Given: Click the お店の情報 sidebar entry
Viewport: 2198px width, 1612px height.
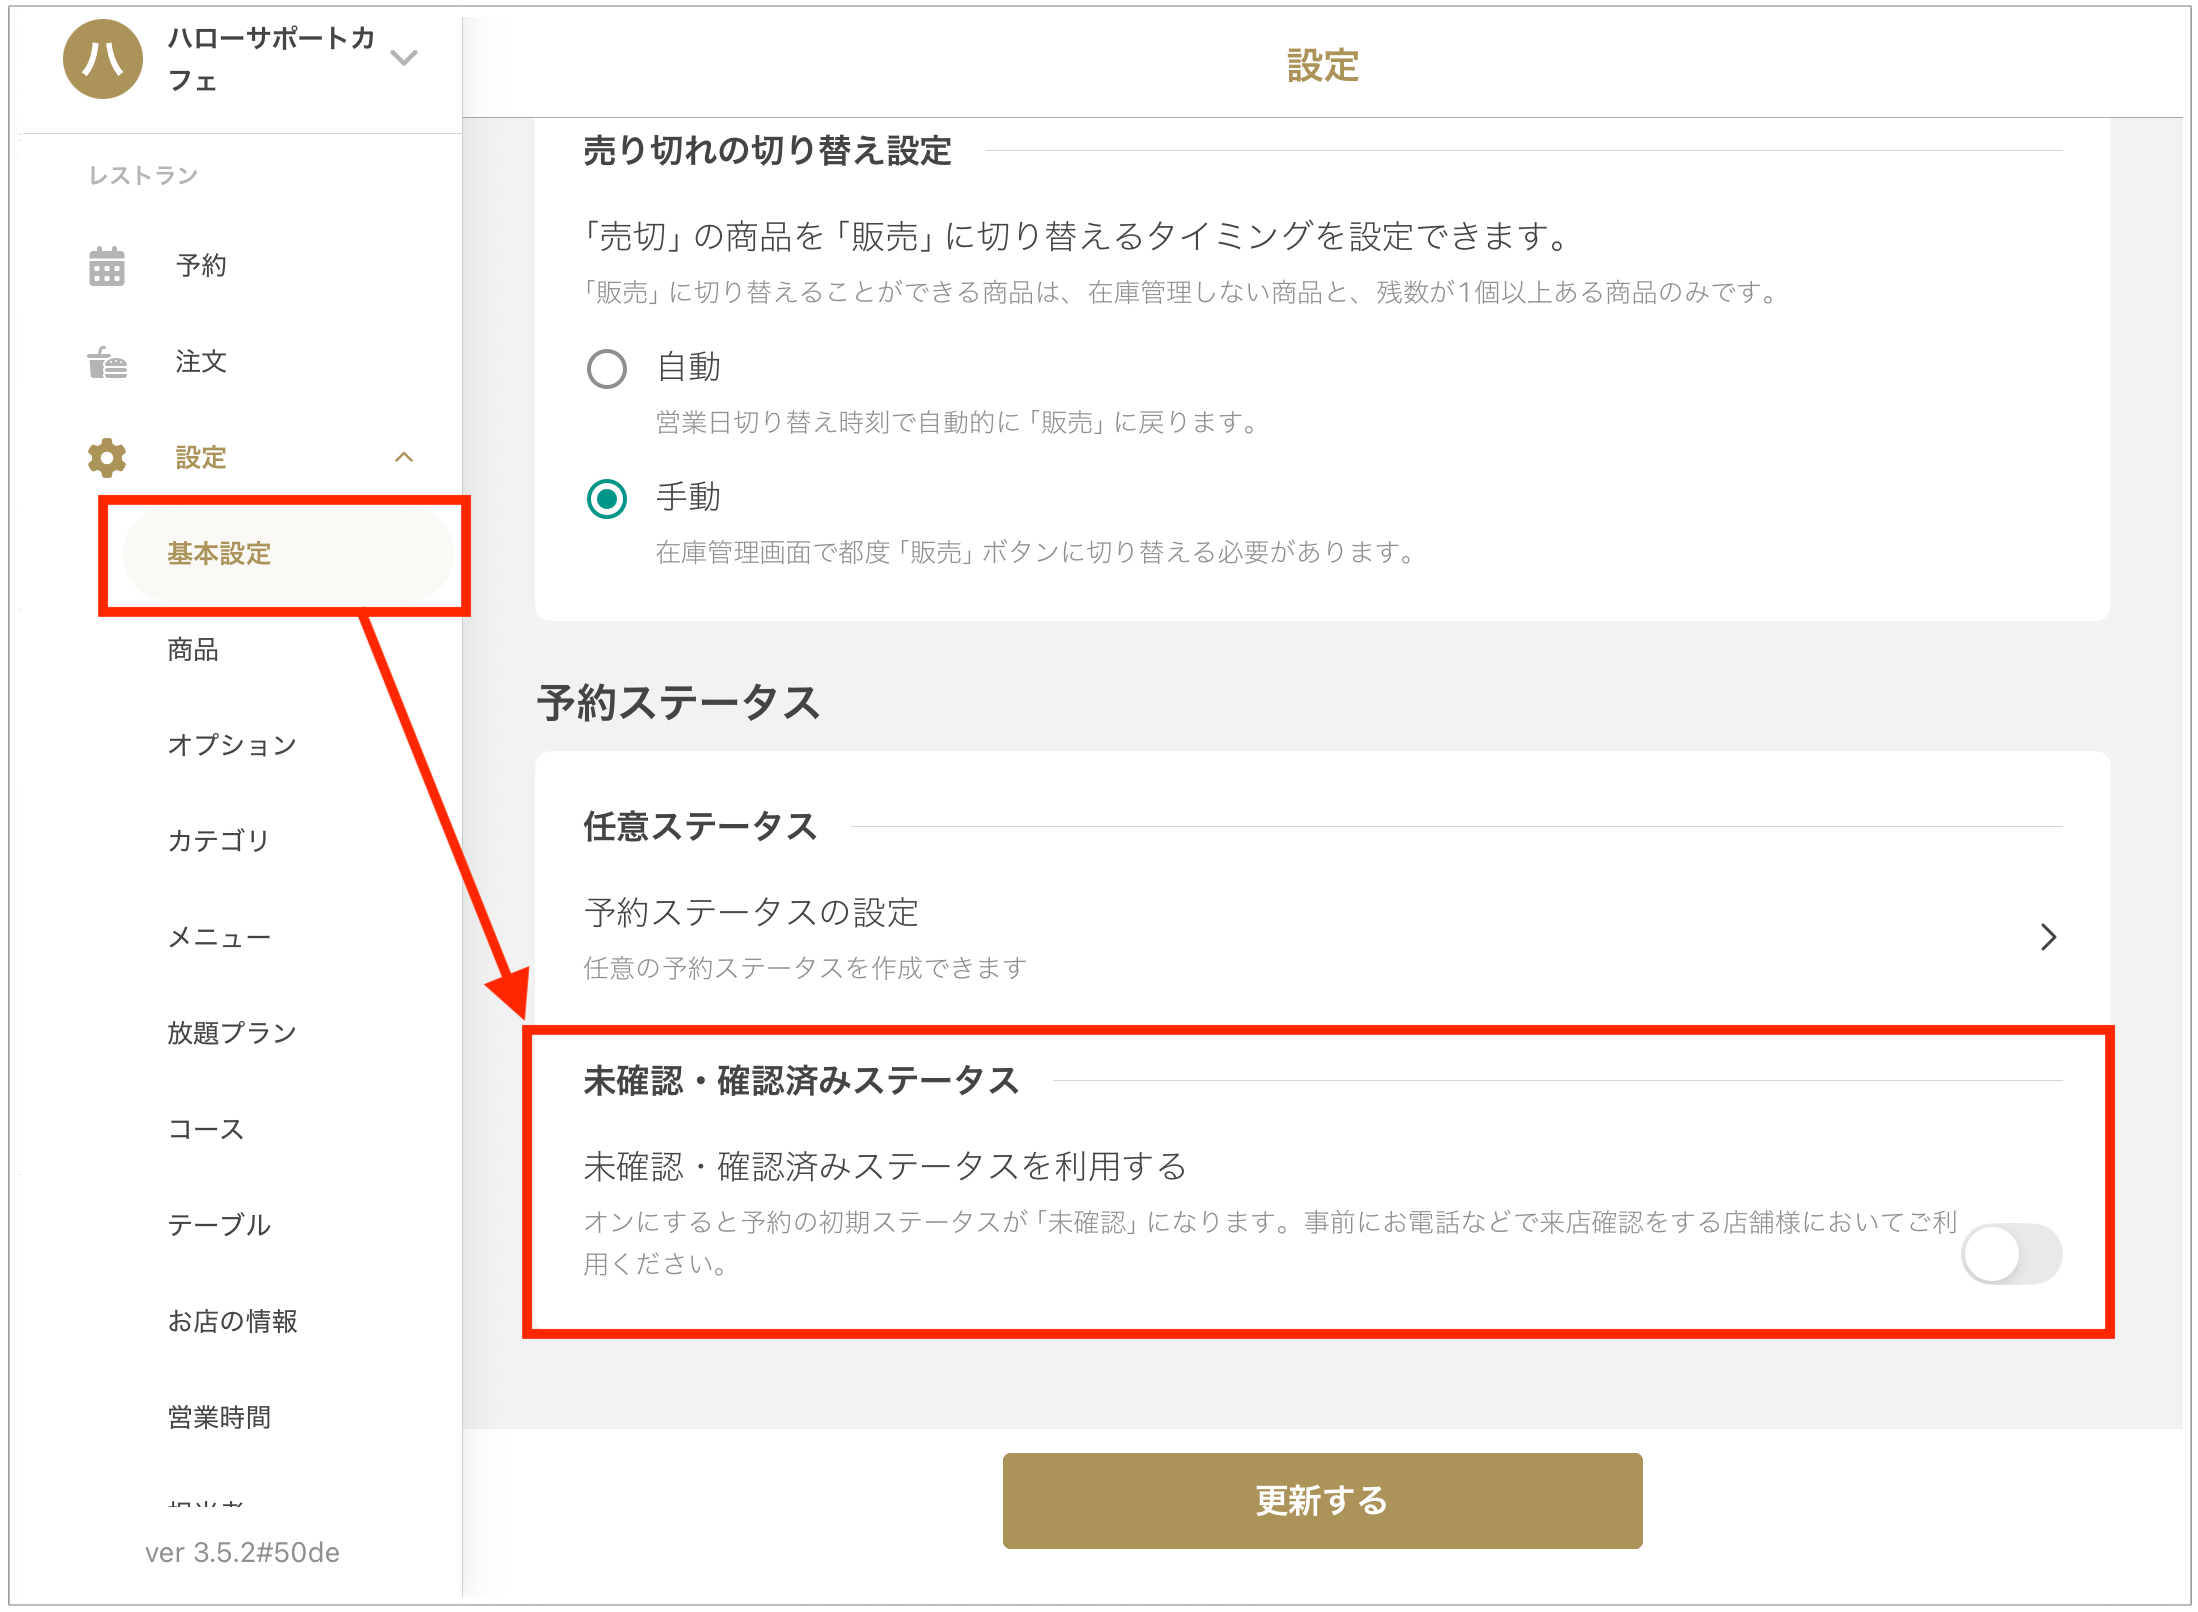Looking at the screenshot, I should 232,1321.
